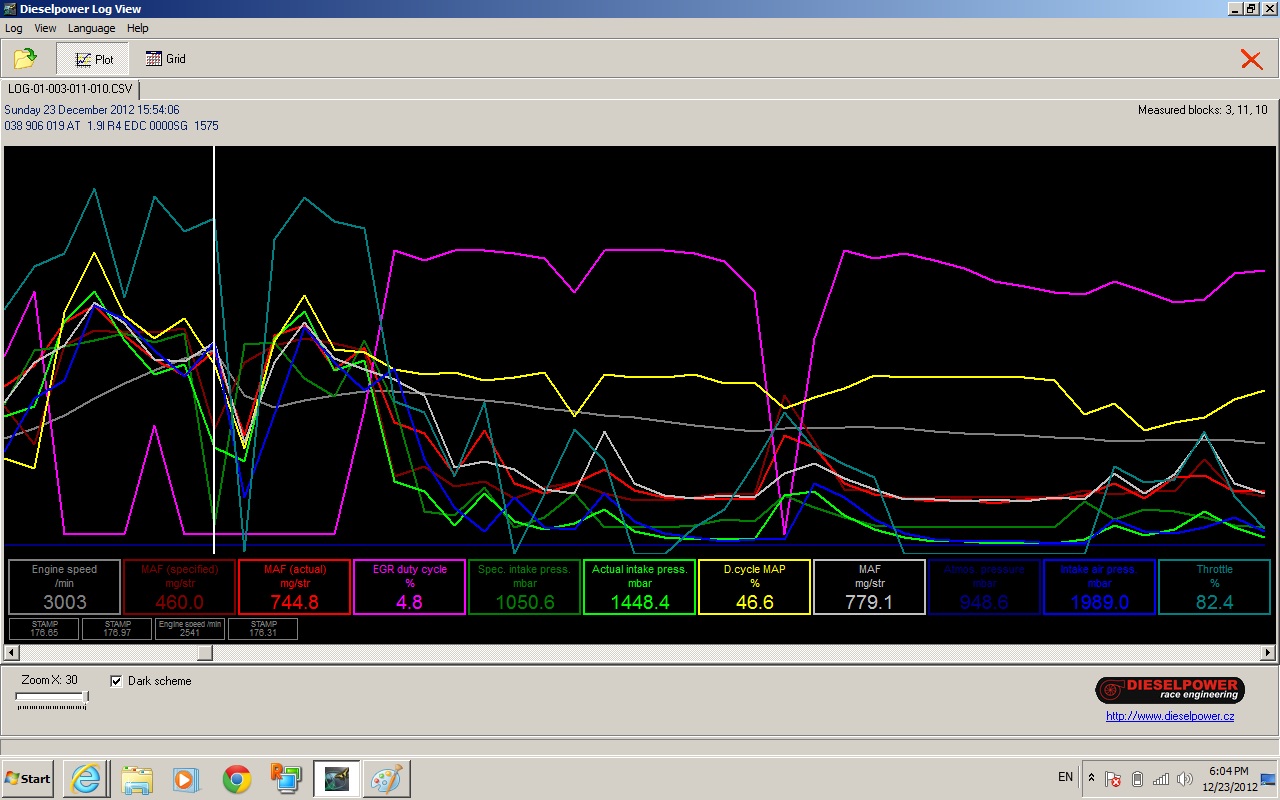1280x800 pixels.
Task: Toggle the EGR duty cycle channel box
Action: [409, 586]
